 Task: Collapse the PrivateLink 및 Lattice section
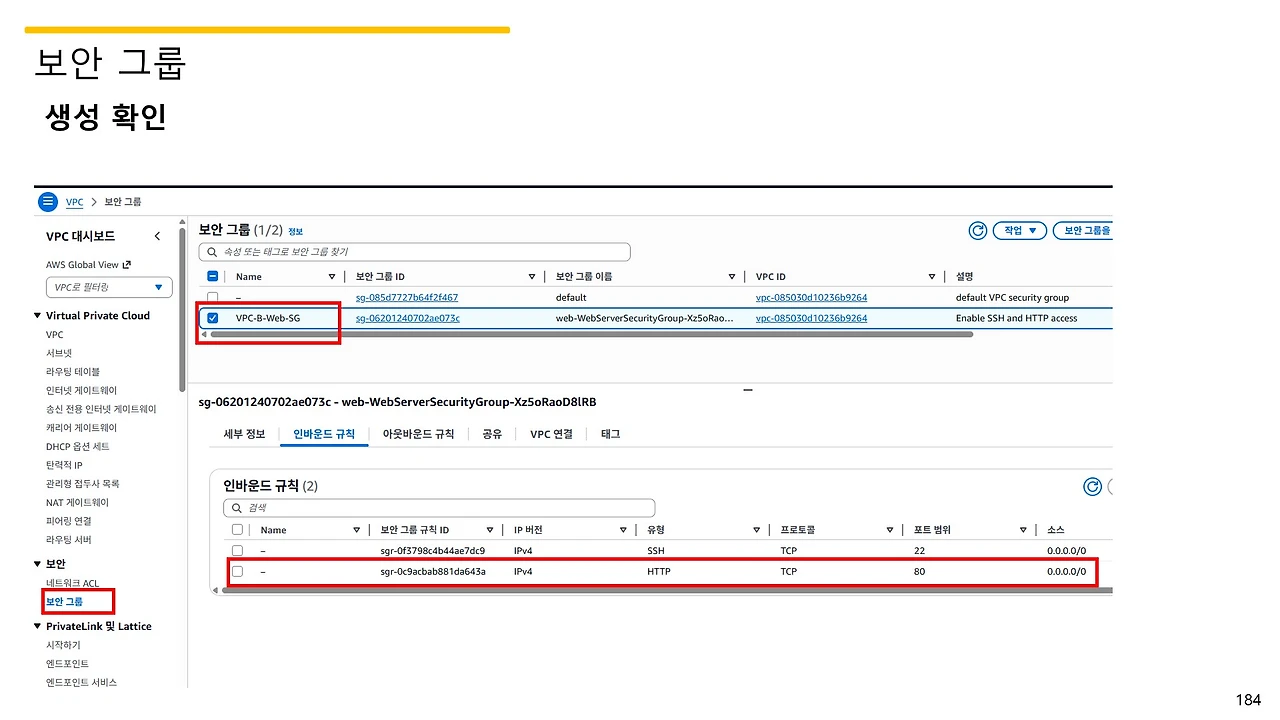38,627
